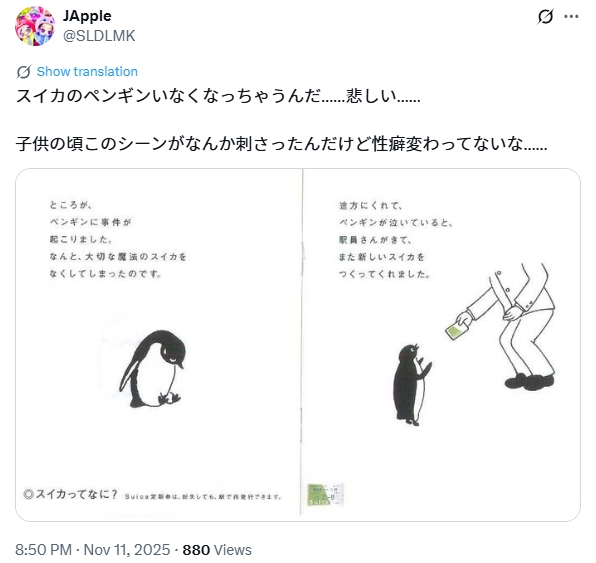Select the tweet paragraph starting 子供の頃
The image size is (596, 563).
[281, 144]
